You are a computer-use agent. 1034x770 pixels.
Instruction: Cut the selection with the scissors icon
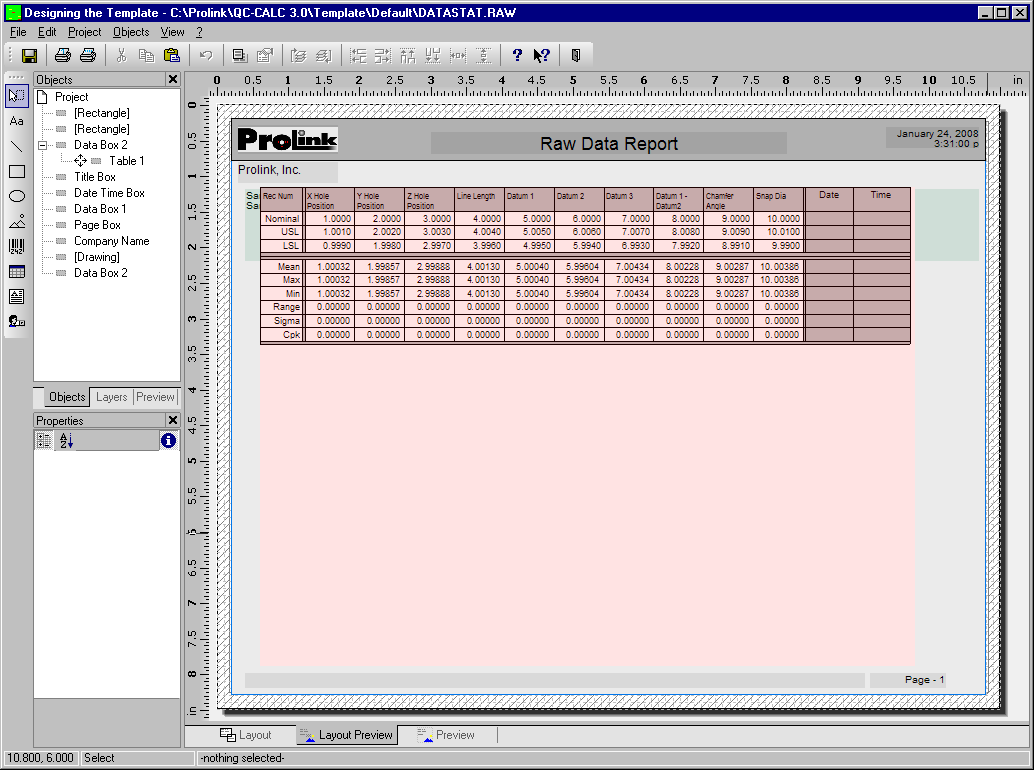121,56
